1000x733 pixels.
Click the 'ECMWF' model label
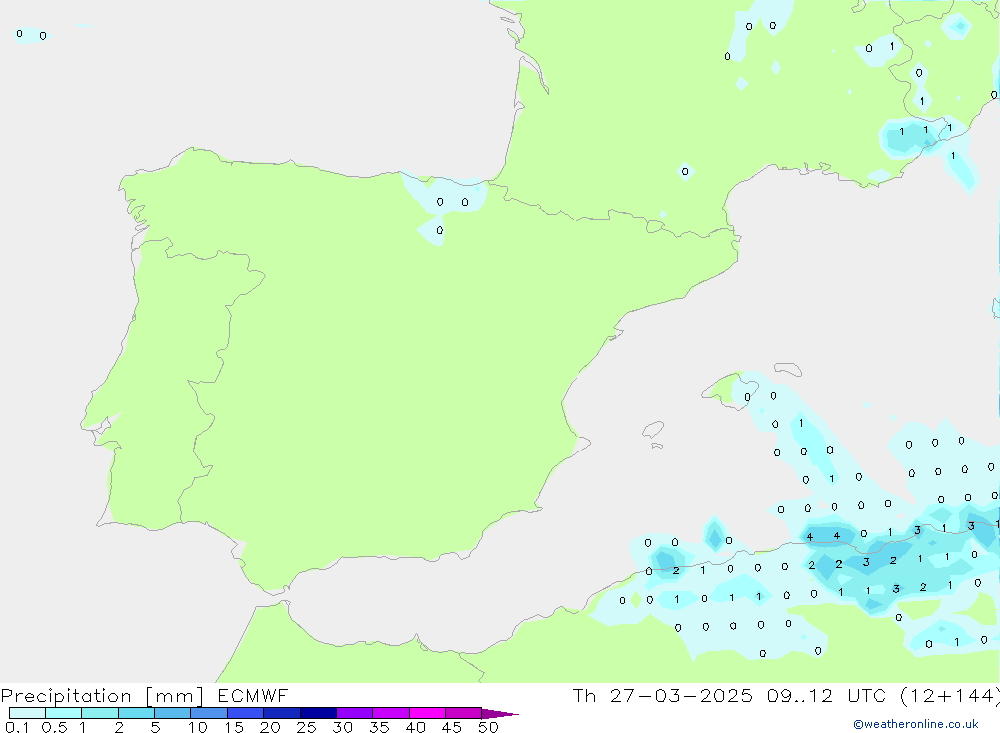[253, 696]
